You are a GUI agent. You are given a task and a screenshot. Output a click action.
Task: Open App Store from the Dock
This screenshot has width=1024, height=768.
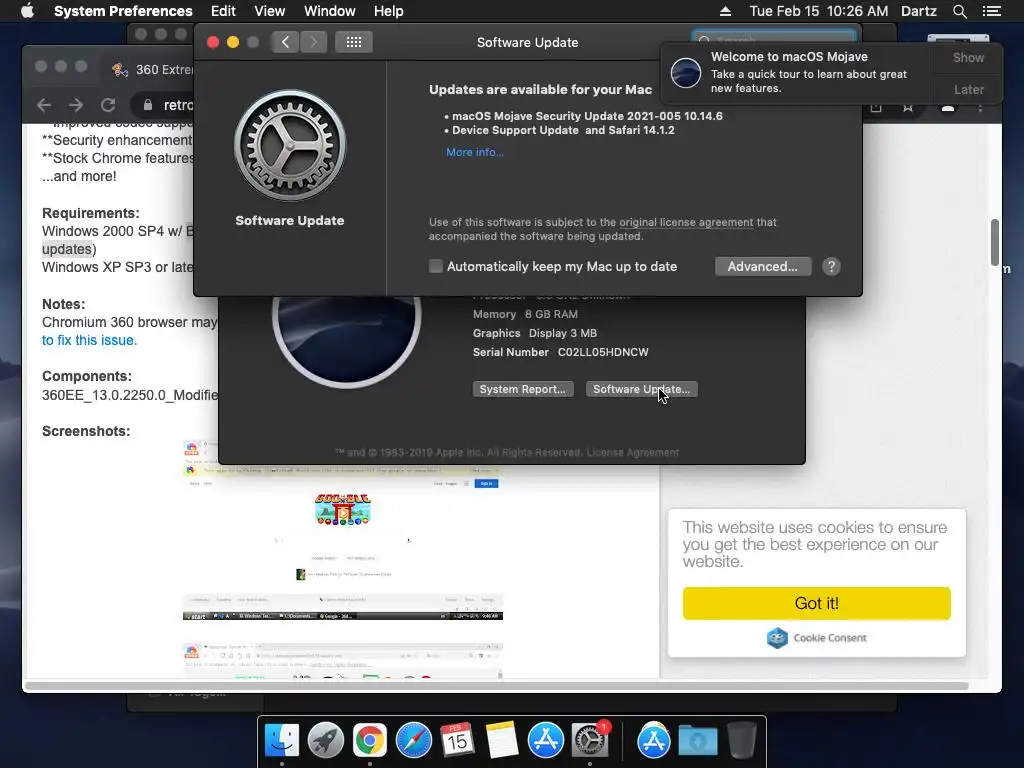pyautogui.click(x=545, y=741)
